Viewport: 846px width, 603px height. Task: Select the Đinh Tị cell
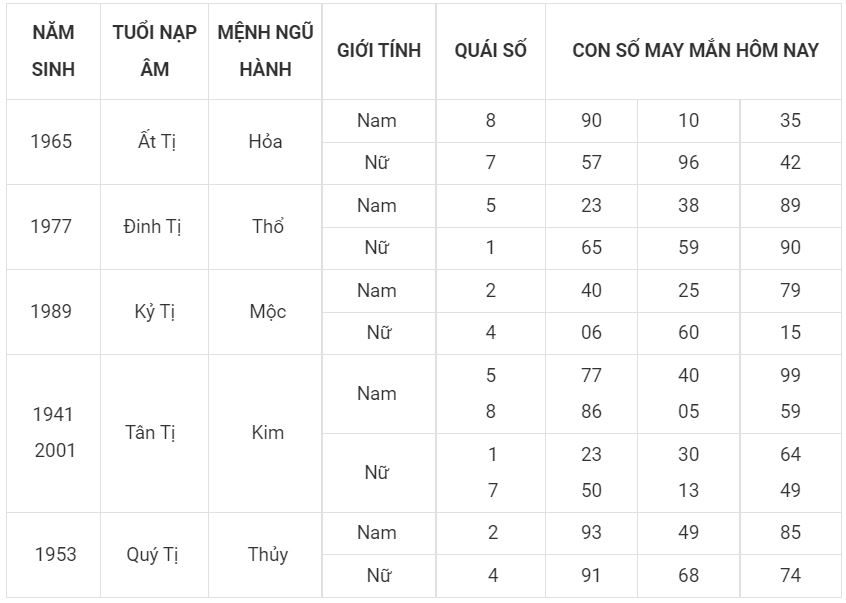[x=154, y=227]
